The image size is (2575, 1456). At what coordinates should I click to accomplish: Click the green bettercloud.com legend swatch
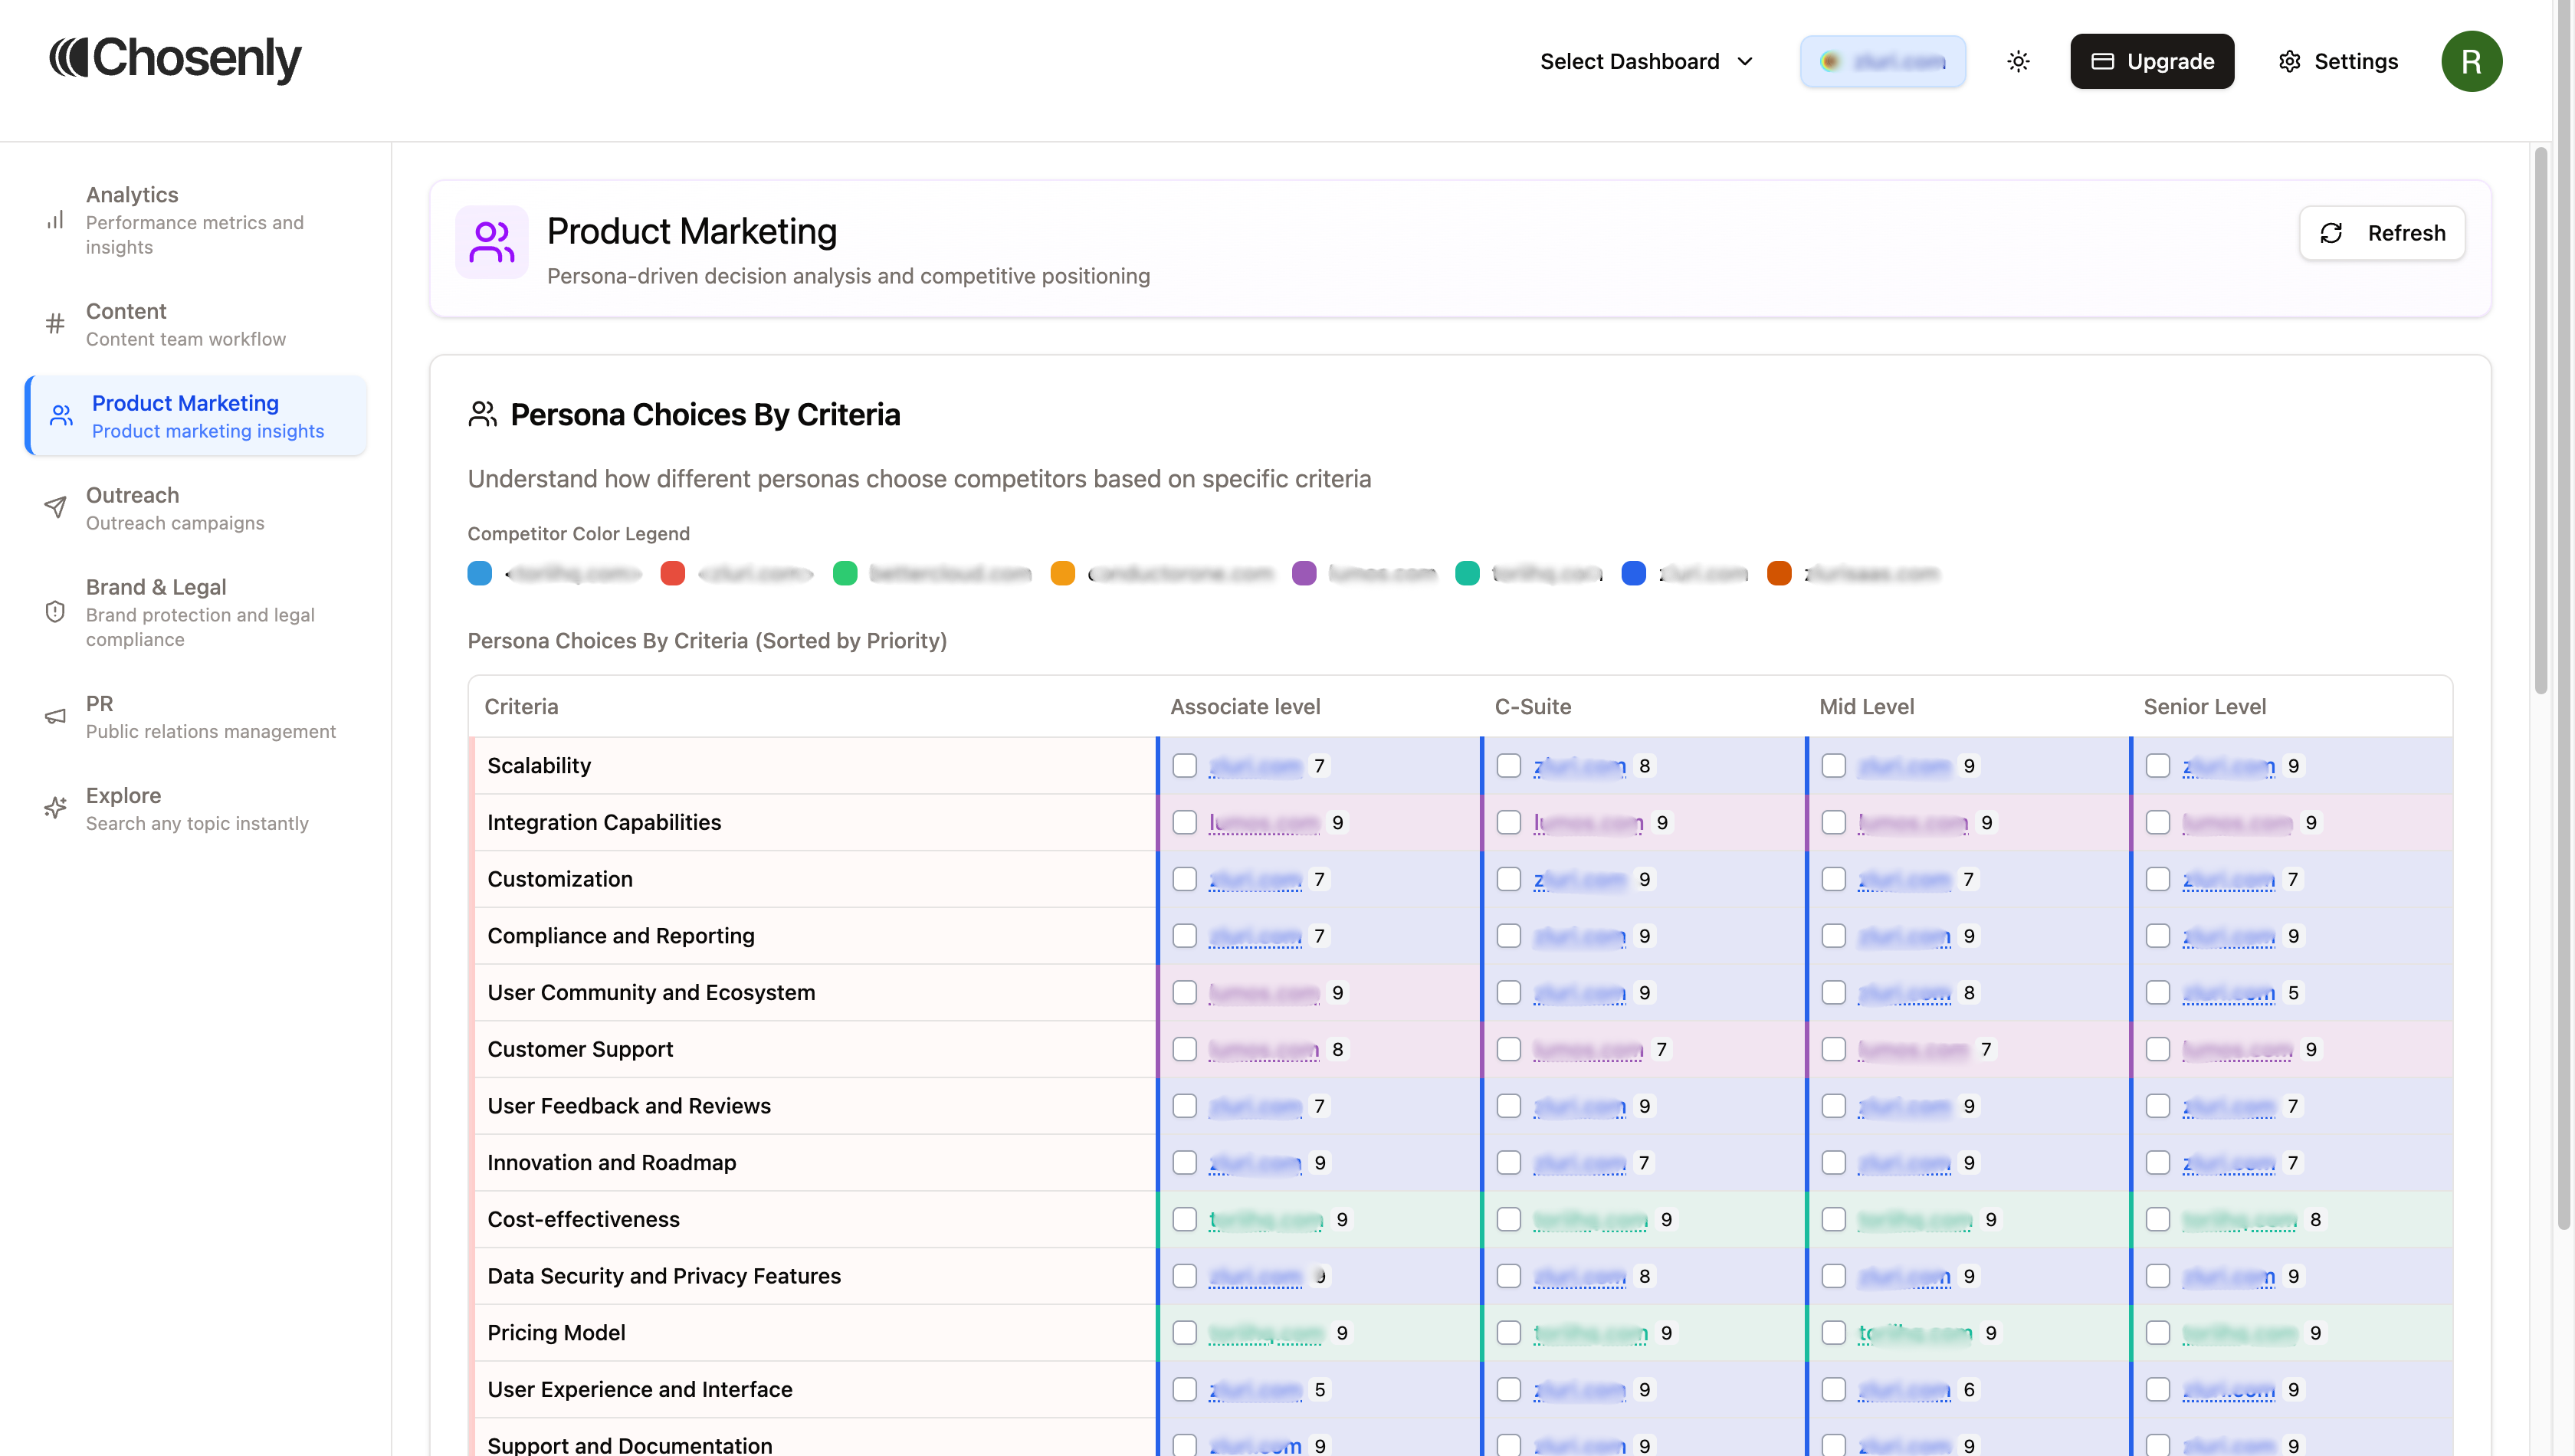tap(845, 574)
